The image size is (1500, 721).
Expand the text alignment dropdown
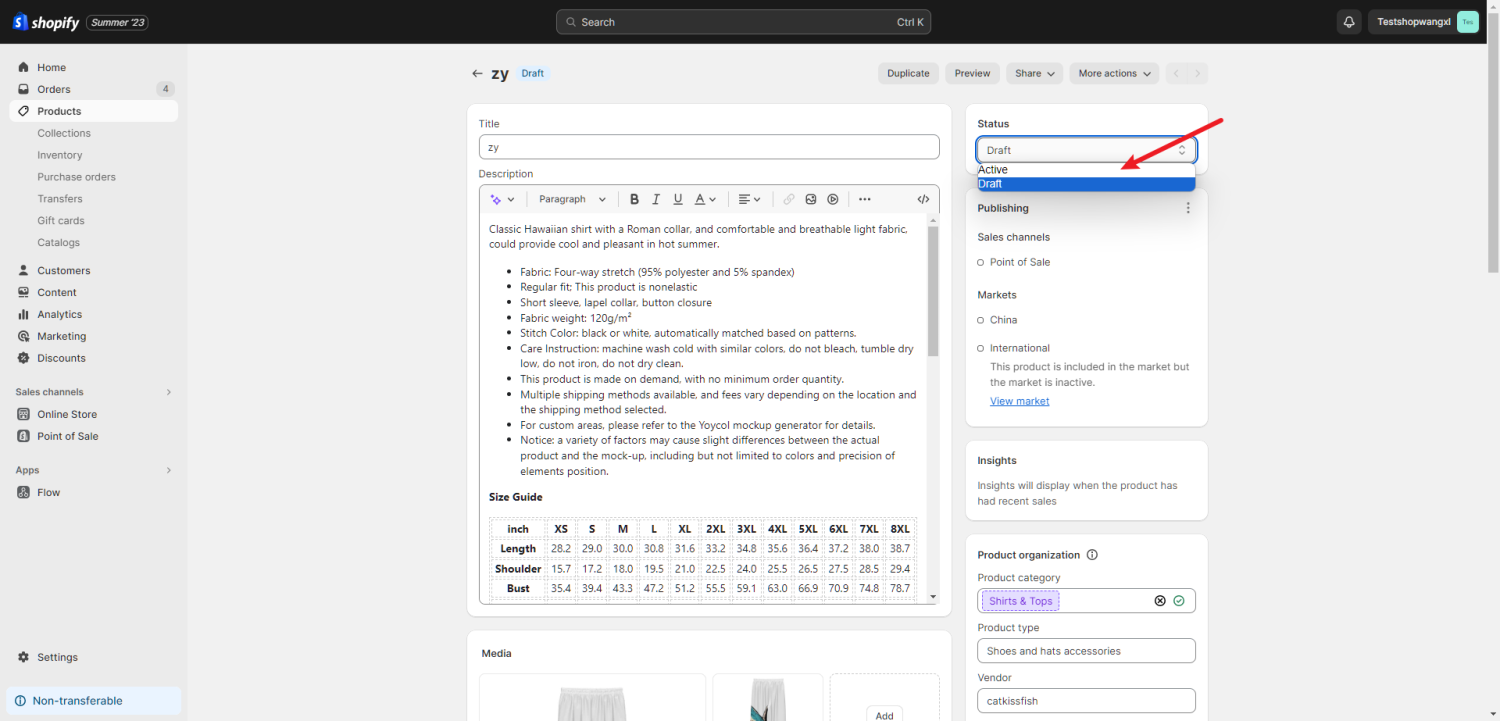point(749,199)
